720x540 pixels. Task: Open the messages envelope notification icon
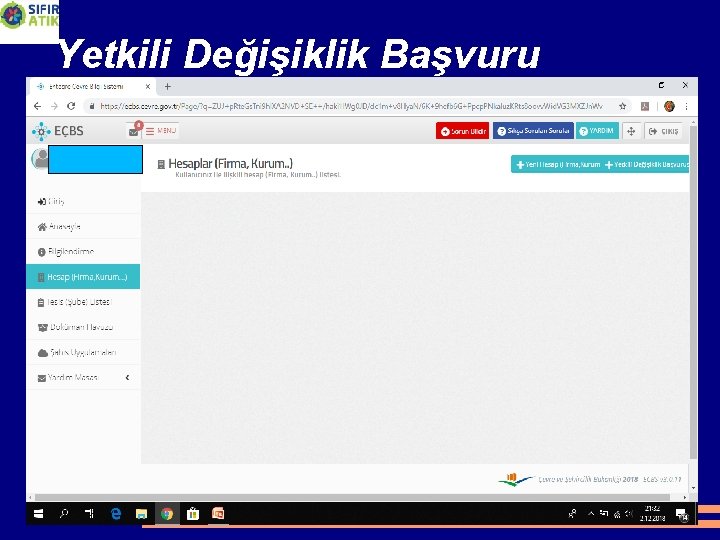tap(134, 131)
